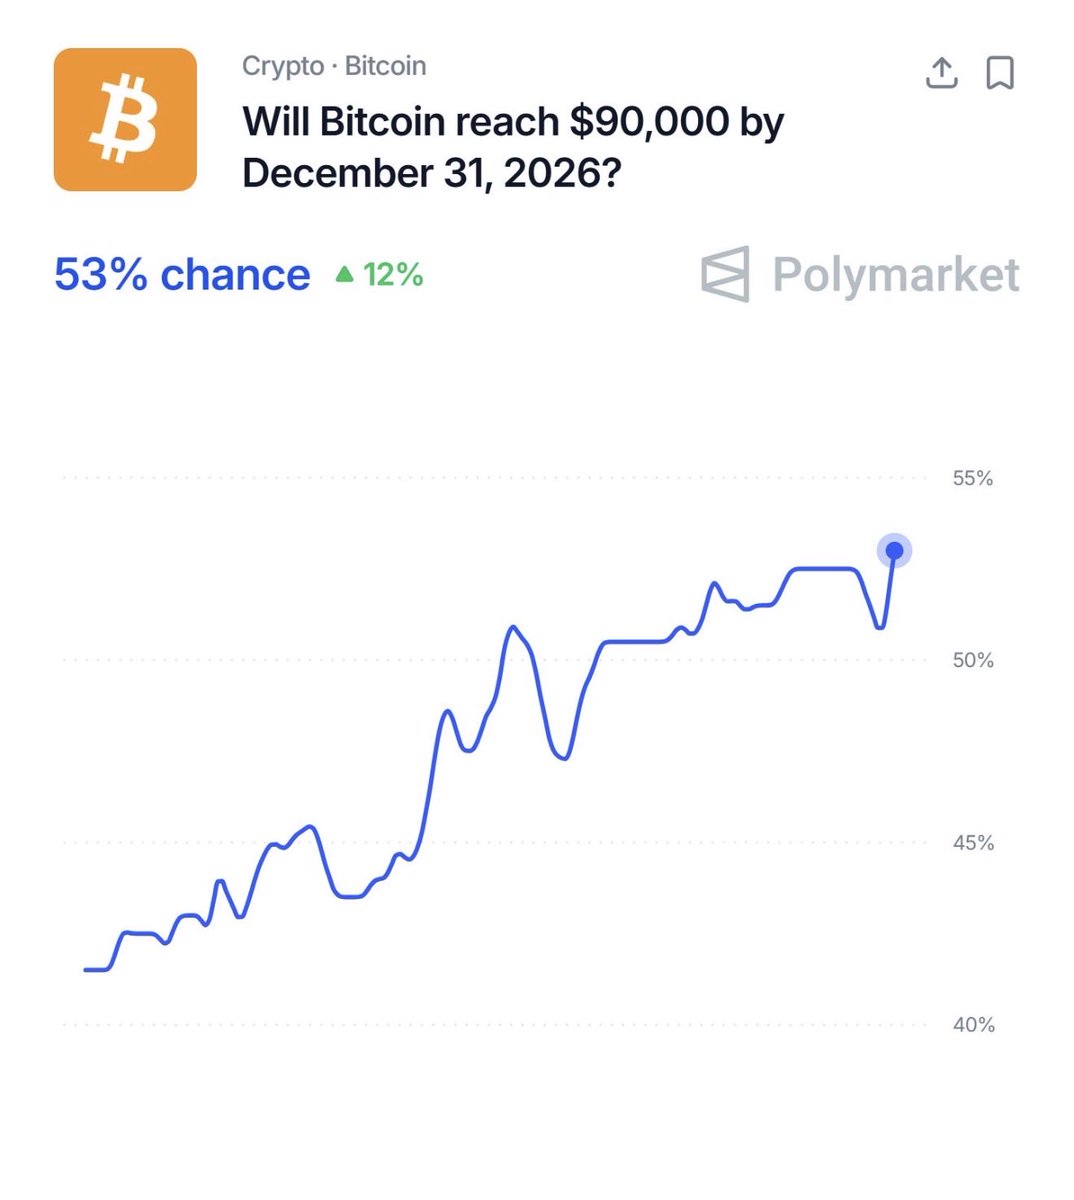
Task: Click the chart line's starting point
Action: pos(87,969)
